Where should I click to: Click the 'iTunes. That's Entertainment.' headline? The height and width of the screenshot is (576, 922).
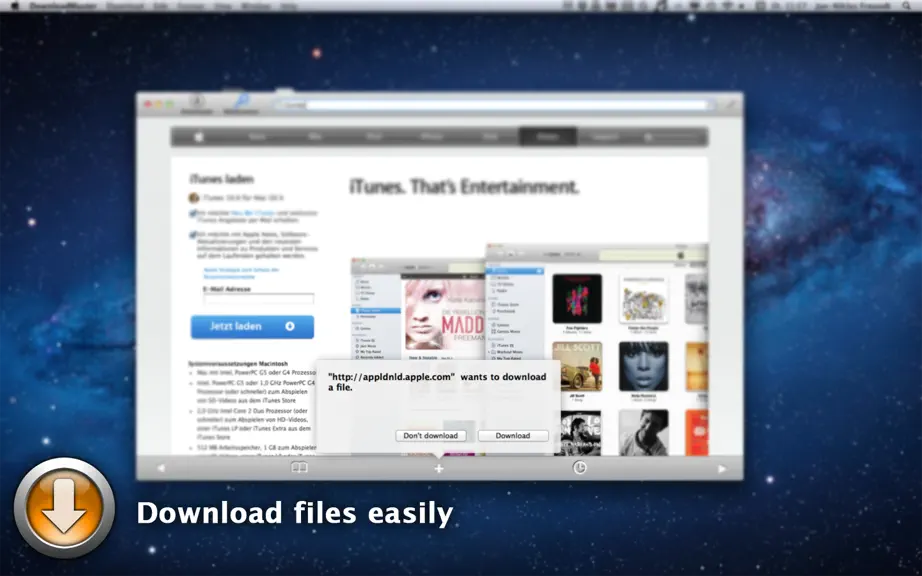click(465, 187)
